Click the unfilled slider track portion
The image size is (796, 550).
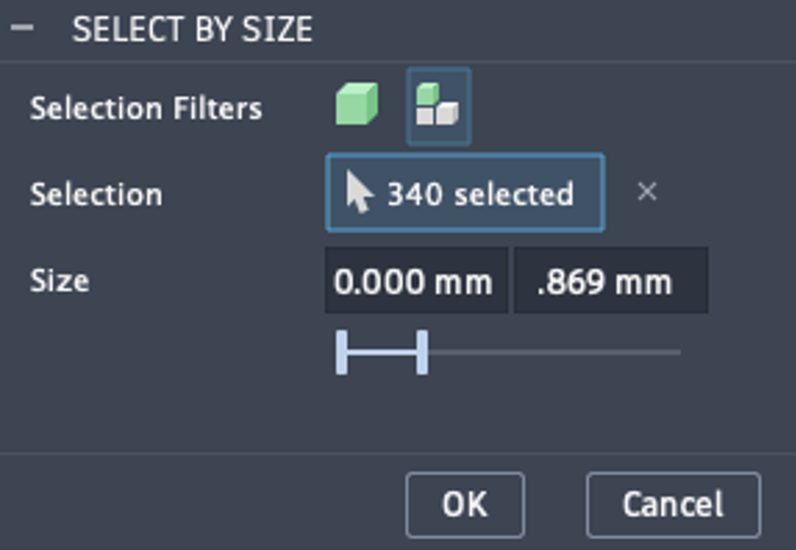click(555, 352)
